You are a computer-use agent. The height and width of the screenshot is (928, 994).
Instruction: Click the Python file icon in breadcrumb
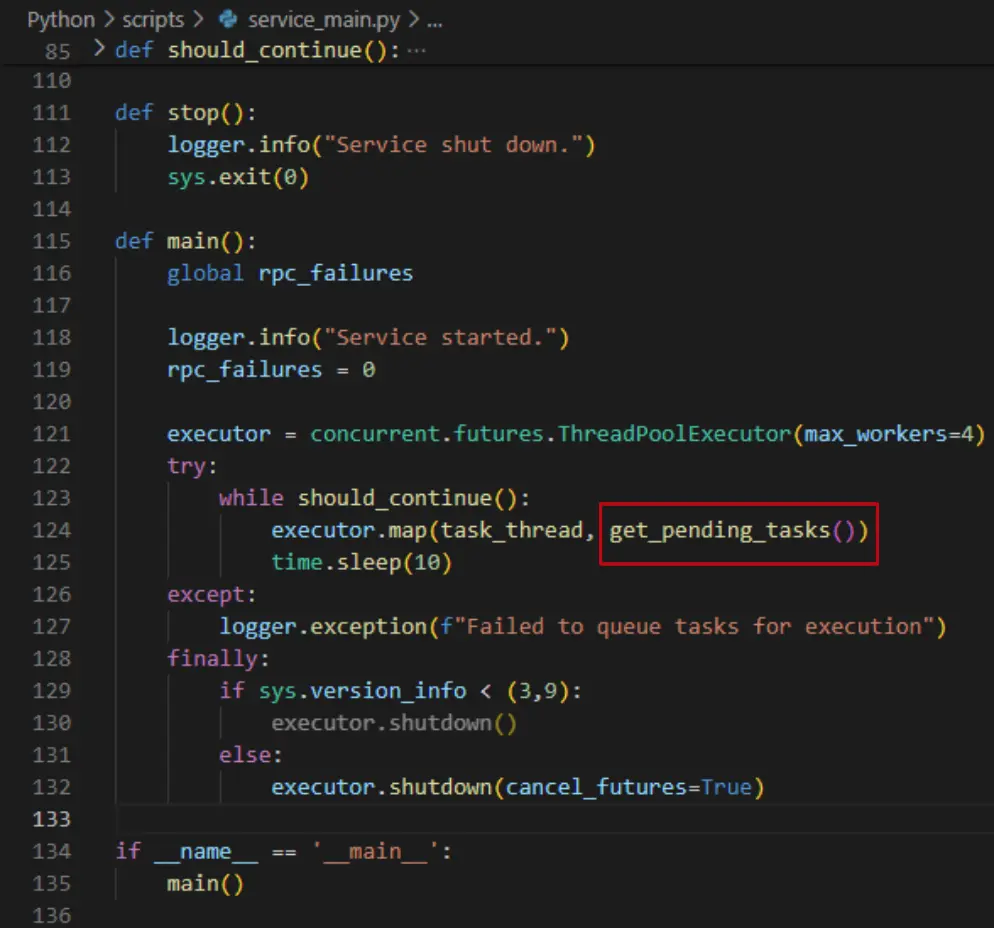tap(227, 19)
